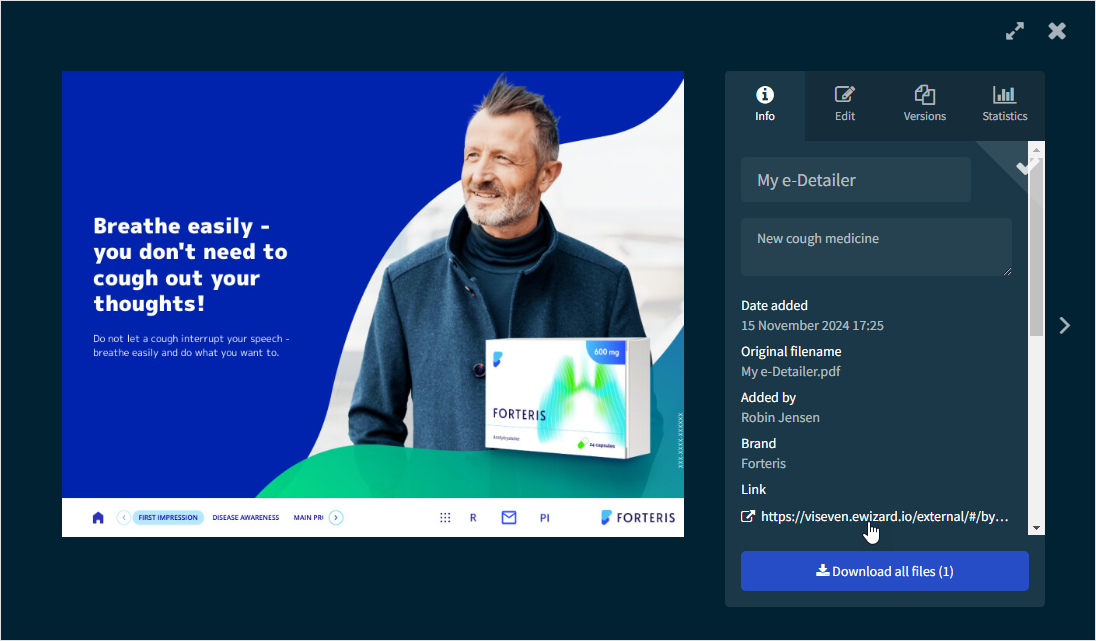
Task: Select the Disease Awareness chapter on slide
Action: [x=246, y=518]
